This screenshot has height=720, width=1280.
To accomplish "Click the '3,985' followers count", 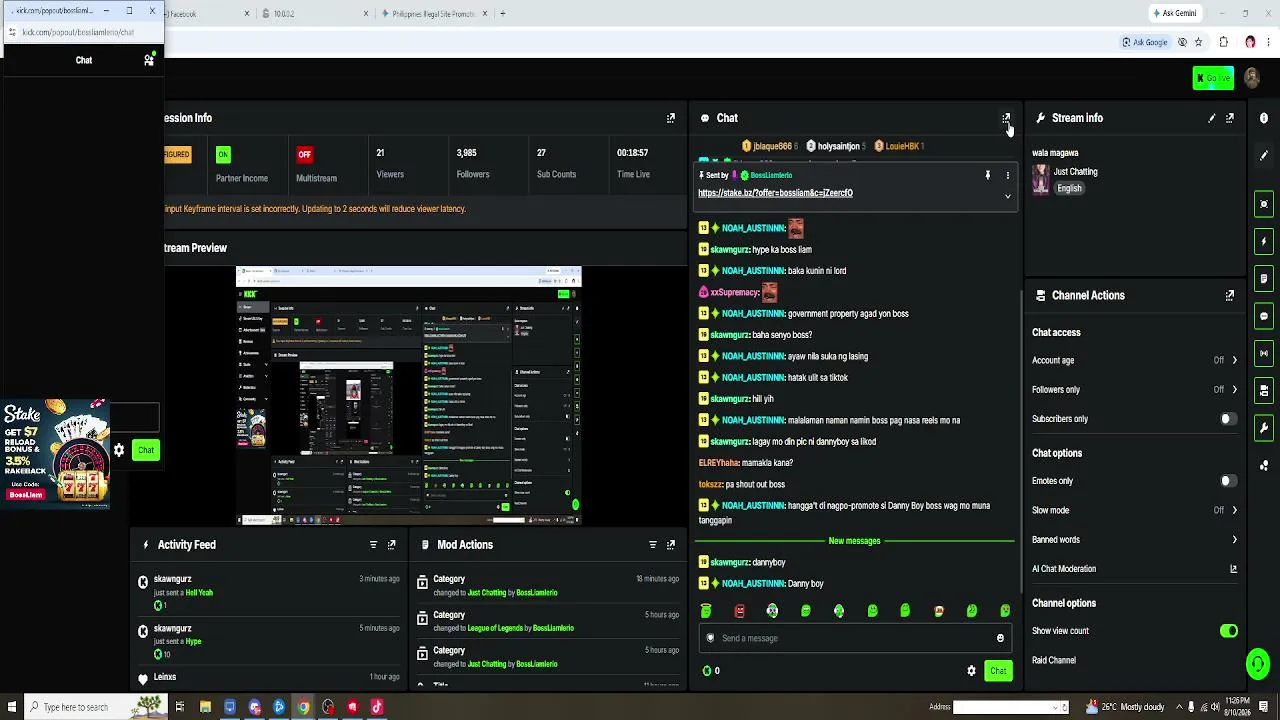I will pyautogui.click(x=466, y=153).
